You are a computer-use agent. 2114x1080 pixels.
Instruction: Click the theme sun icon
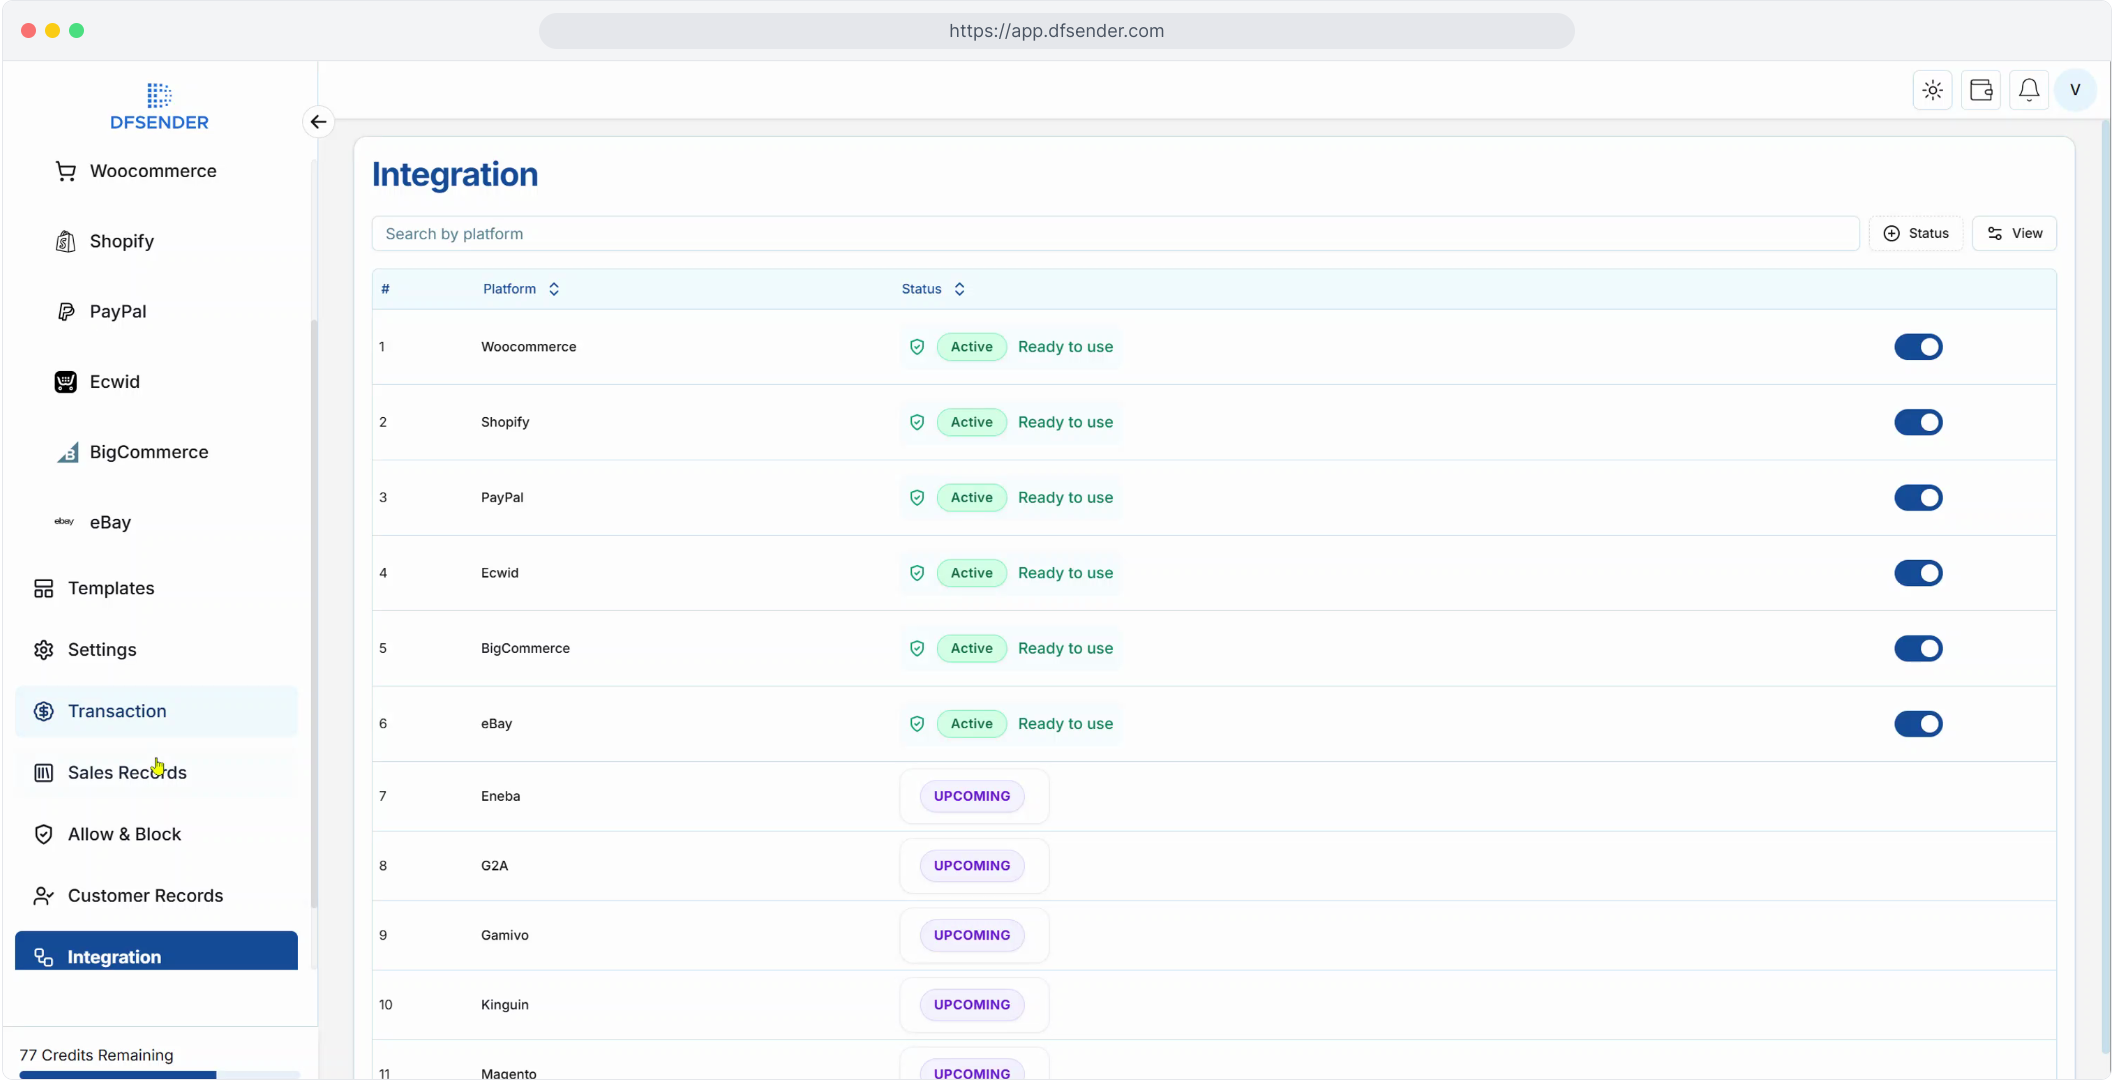[x=1932, y=90]
